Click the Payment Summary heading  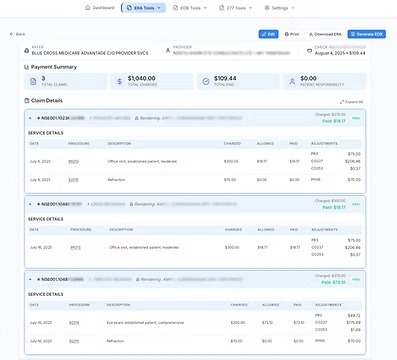54,67
